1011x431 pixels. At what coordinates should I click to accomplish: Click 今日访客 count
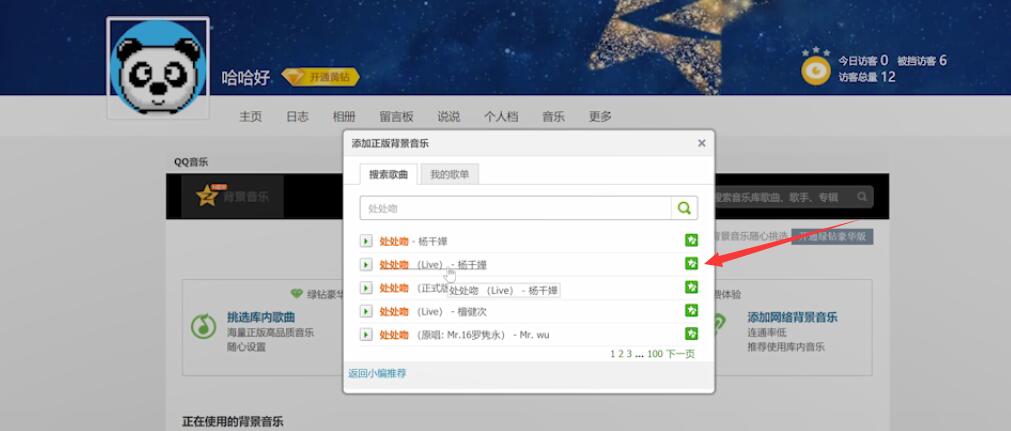tap(863, 61)
